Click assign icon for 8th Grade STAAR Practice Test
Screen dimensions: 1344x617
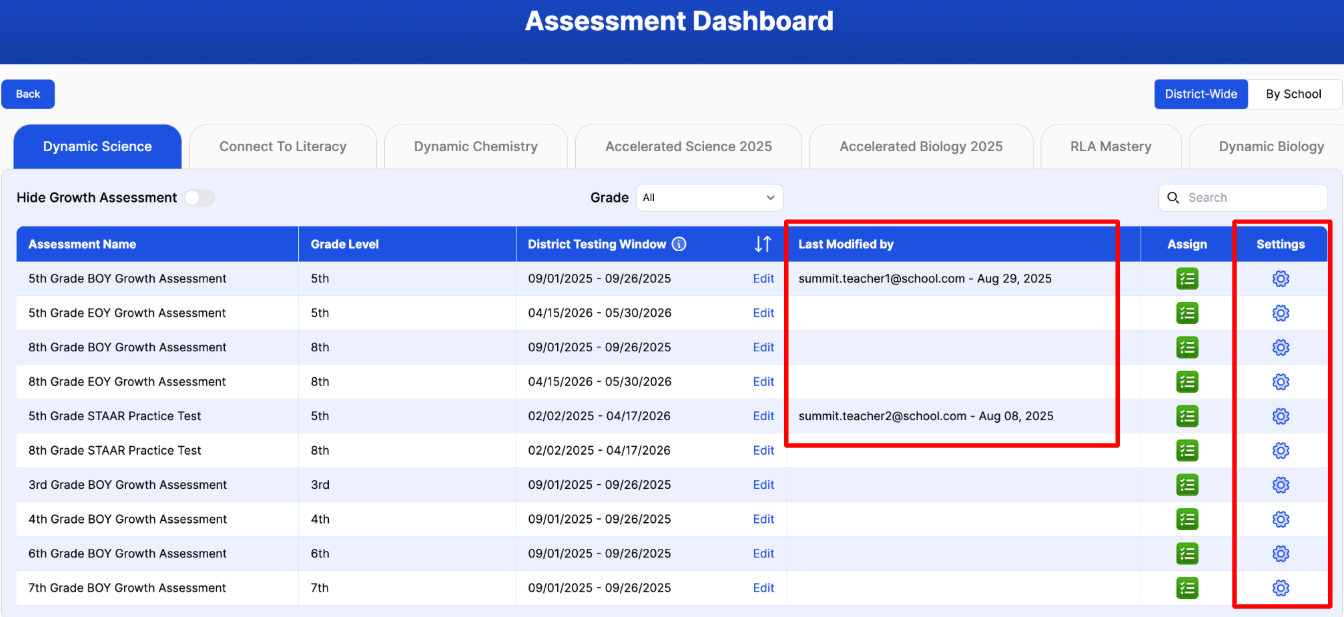pos(1187,450)
